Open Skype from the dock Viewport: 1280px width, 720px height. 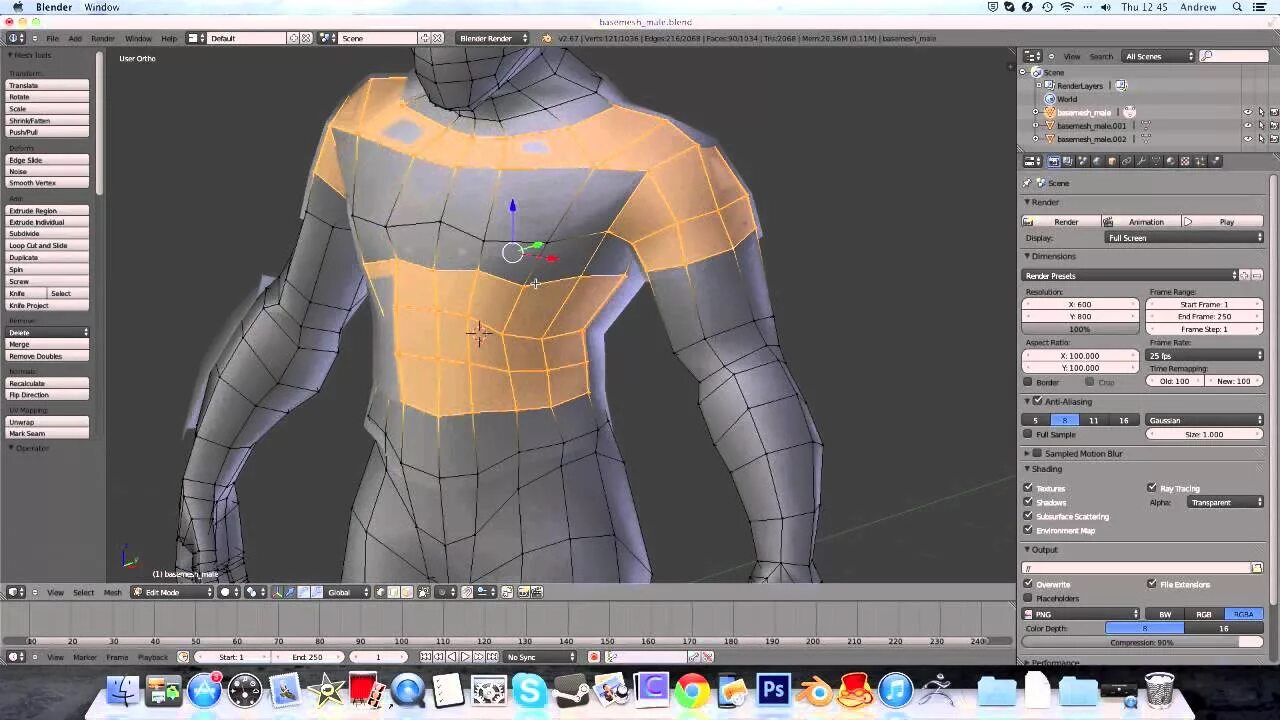click(x=529, y=691)
